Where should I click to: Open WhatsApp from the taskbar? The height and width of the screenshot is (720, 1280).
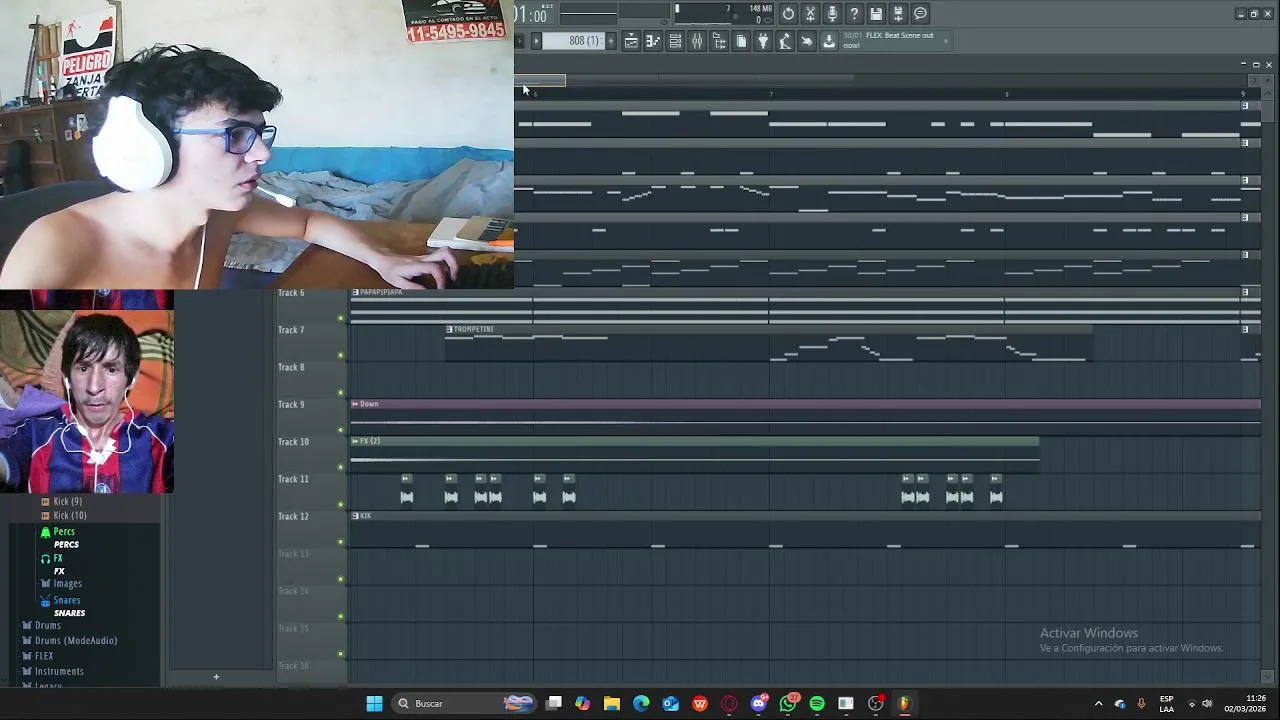788,704
